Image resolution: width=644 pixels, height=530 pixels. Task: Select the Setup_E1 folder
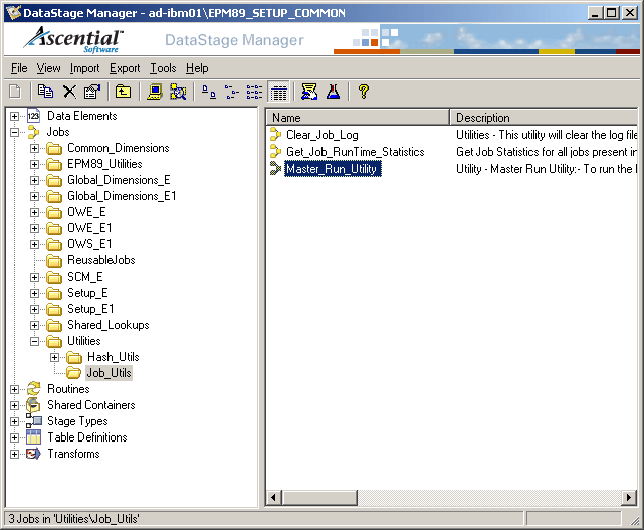[x=91, y=309]
